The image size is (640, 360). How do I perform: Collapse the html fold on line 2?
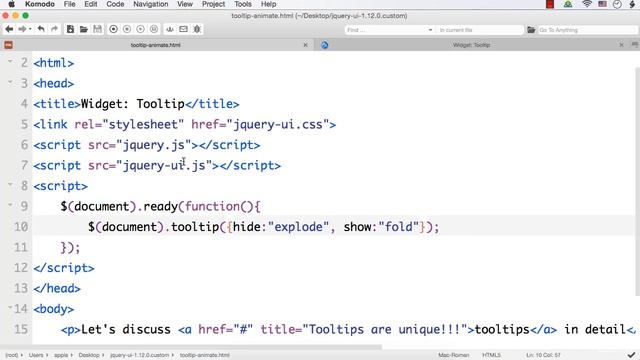coord(10,61)
